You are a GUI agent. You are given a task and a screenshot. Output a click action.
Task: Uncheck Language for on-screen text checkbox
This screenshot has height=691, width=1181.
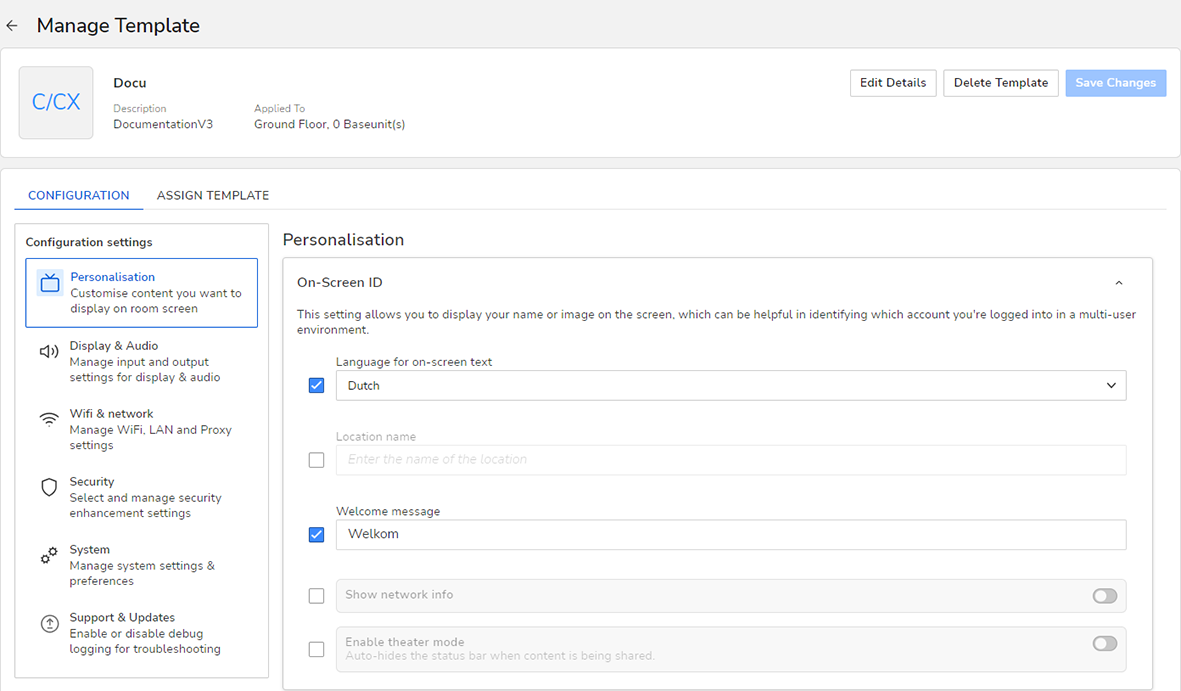tap(316, 386)
